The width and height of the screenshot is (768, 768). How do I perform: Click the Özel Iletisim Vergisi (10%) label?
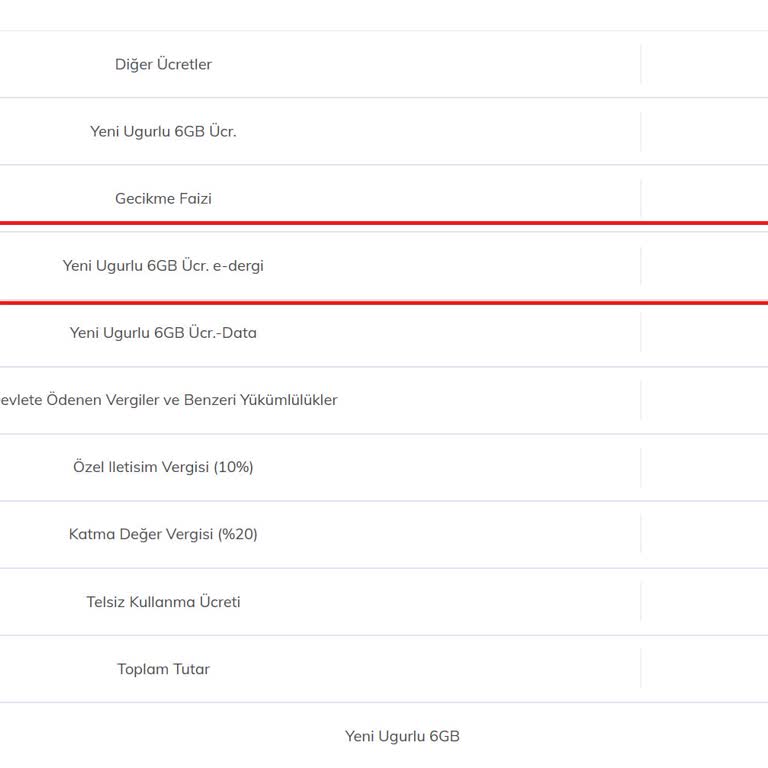(163, 467)
